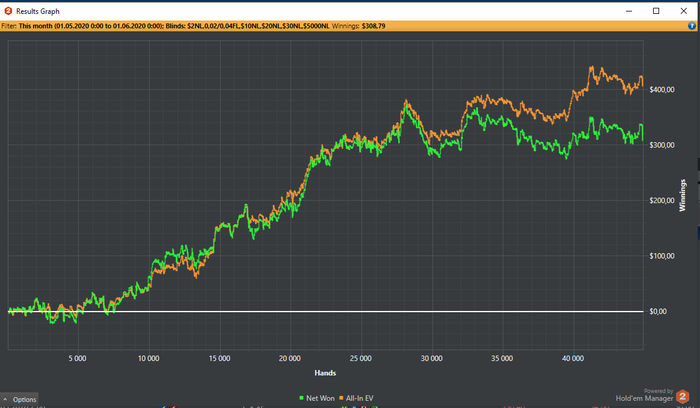Click the $400,00 axis label

click(x=662, y=90)
